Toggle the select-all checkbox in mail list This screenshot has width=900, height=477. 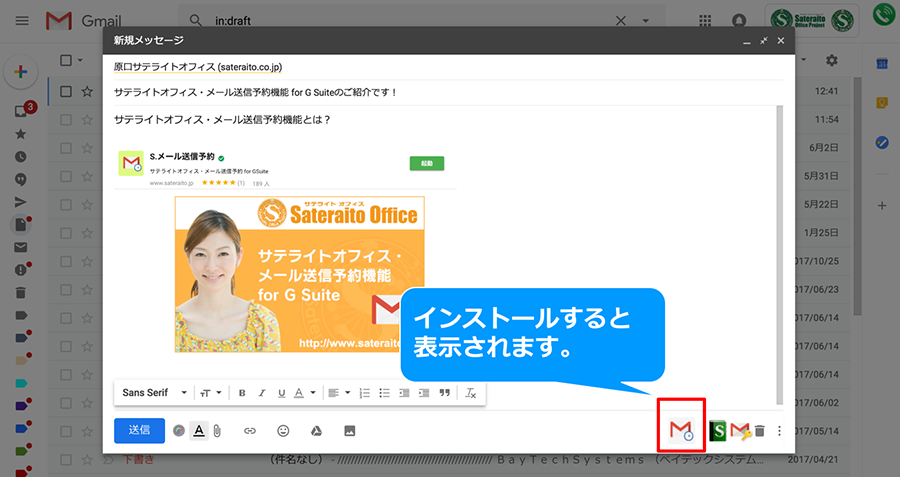click(66, 60)
